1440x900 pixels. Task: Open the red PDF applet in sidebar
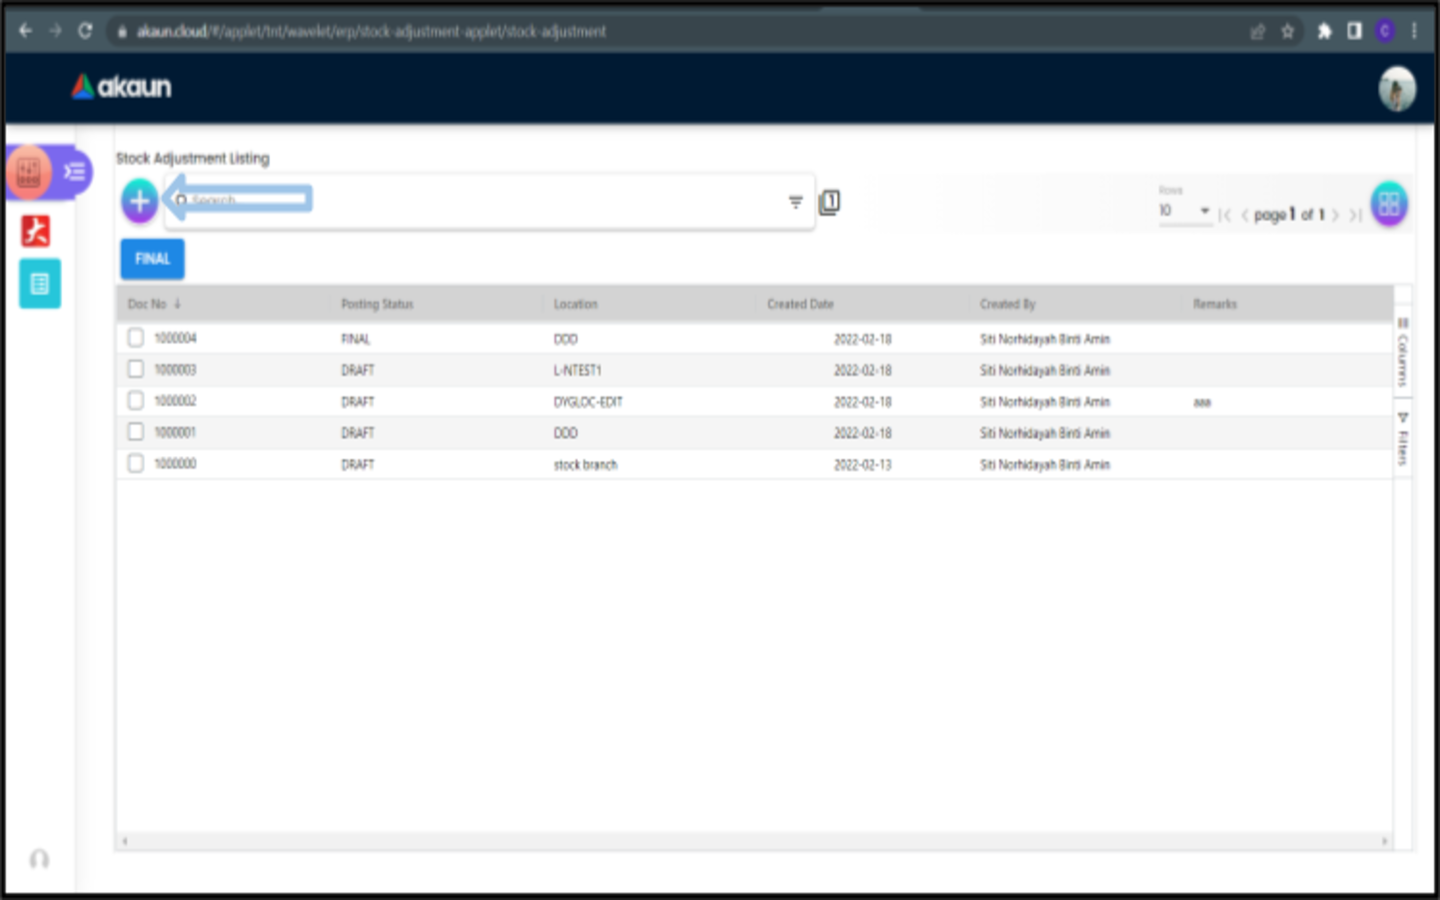37,231
